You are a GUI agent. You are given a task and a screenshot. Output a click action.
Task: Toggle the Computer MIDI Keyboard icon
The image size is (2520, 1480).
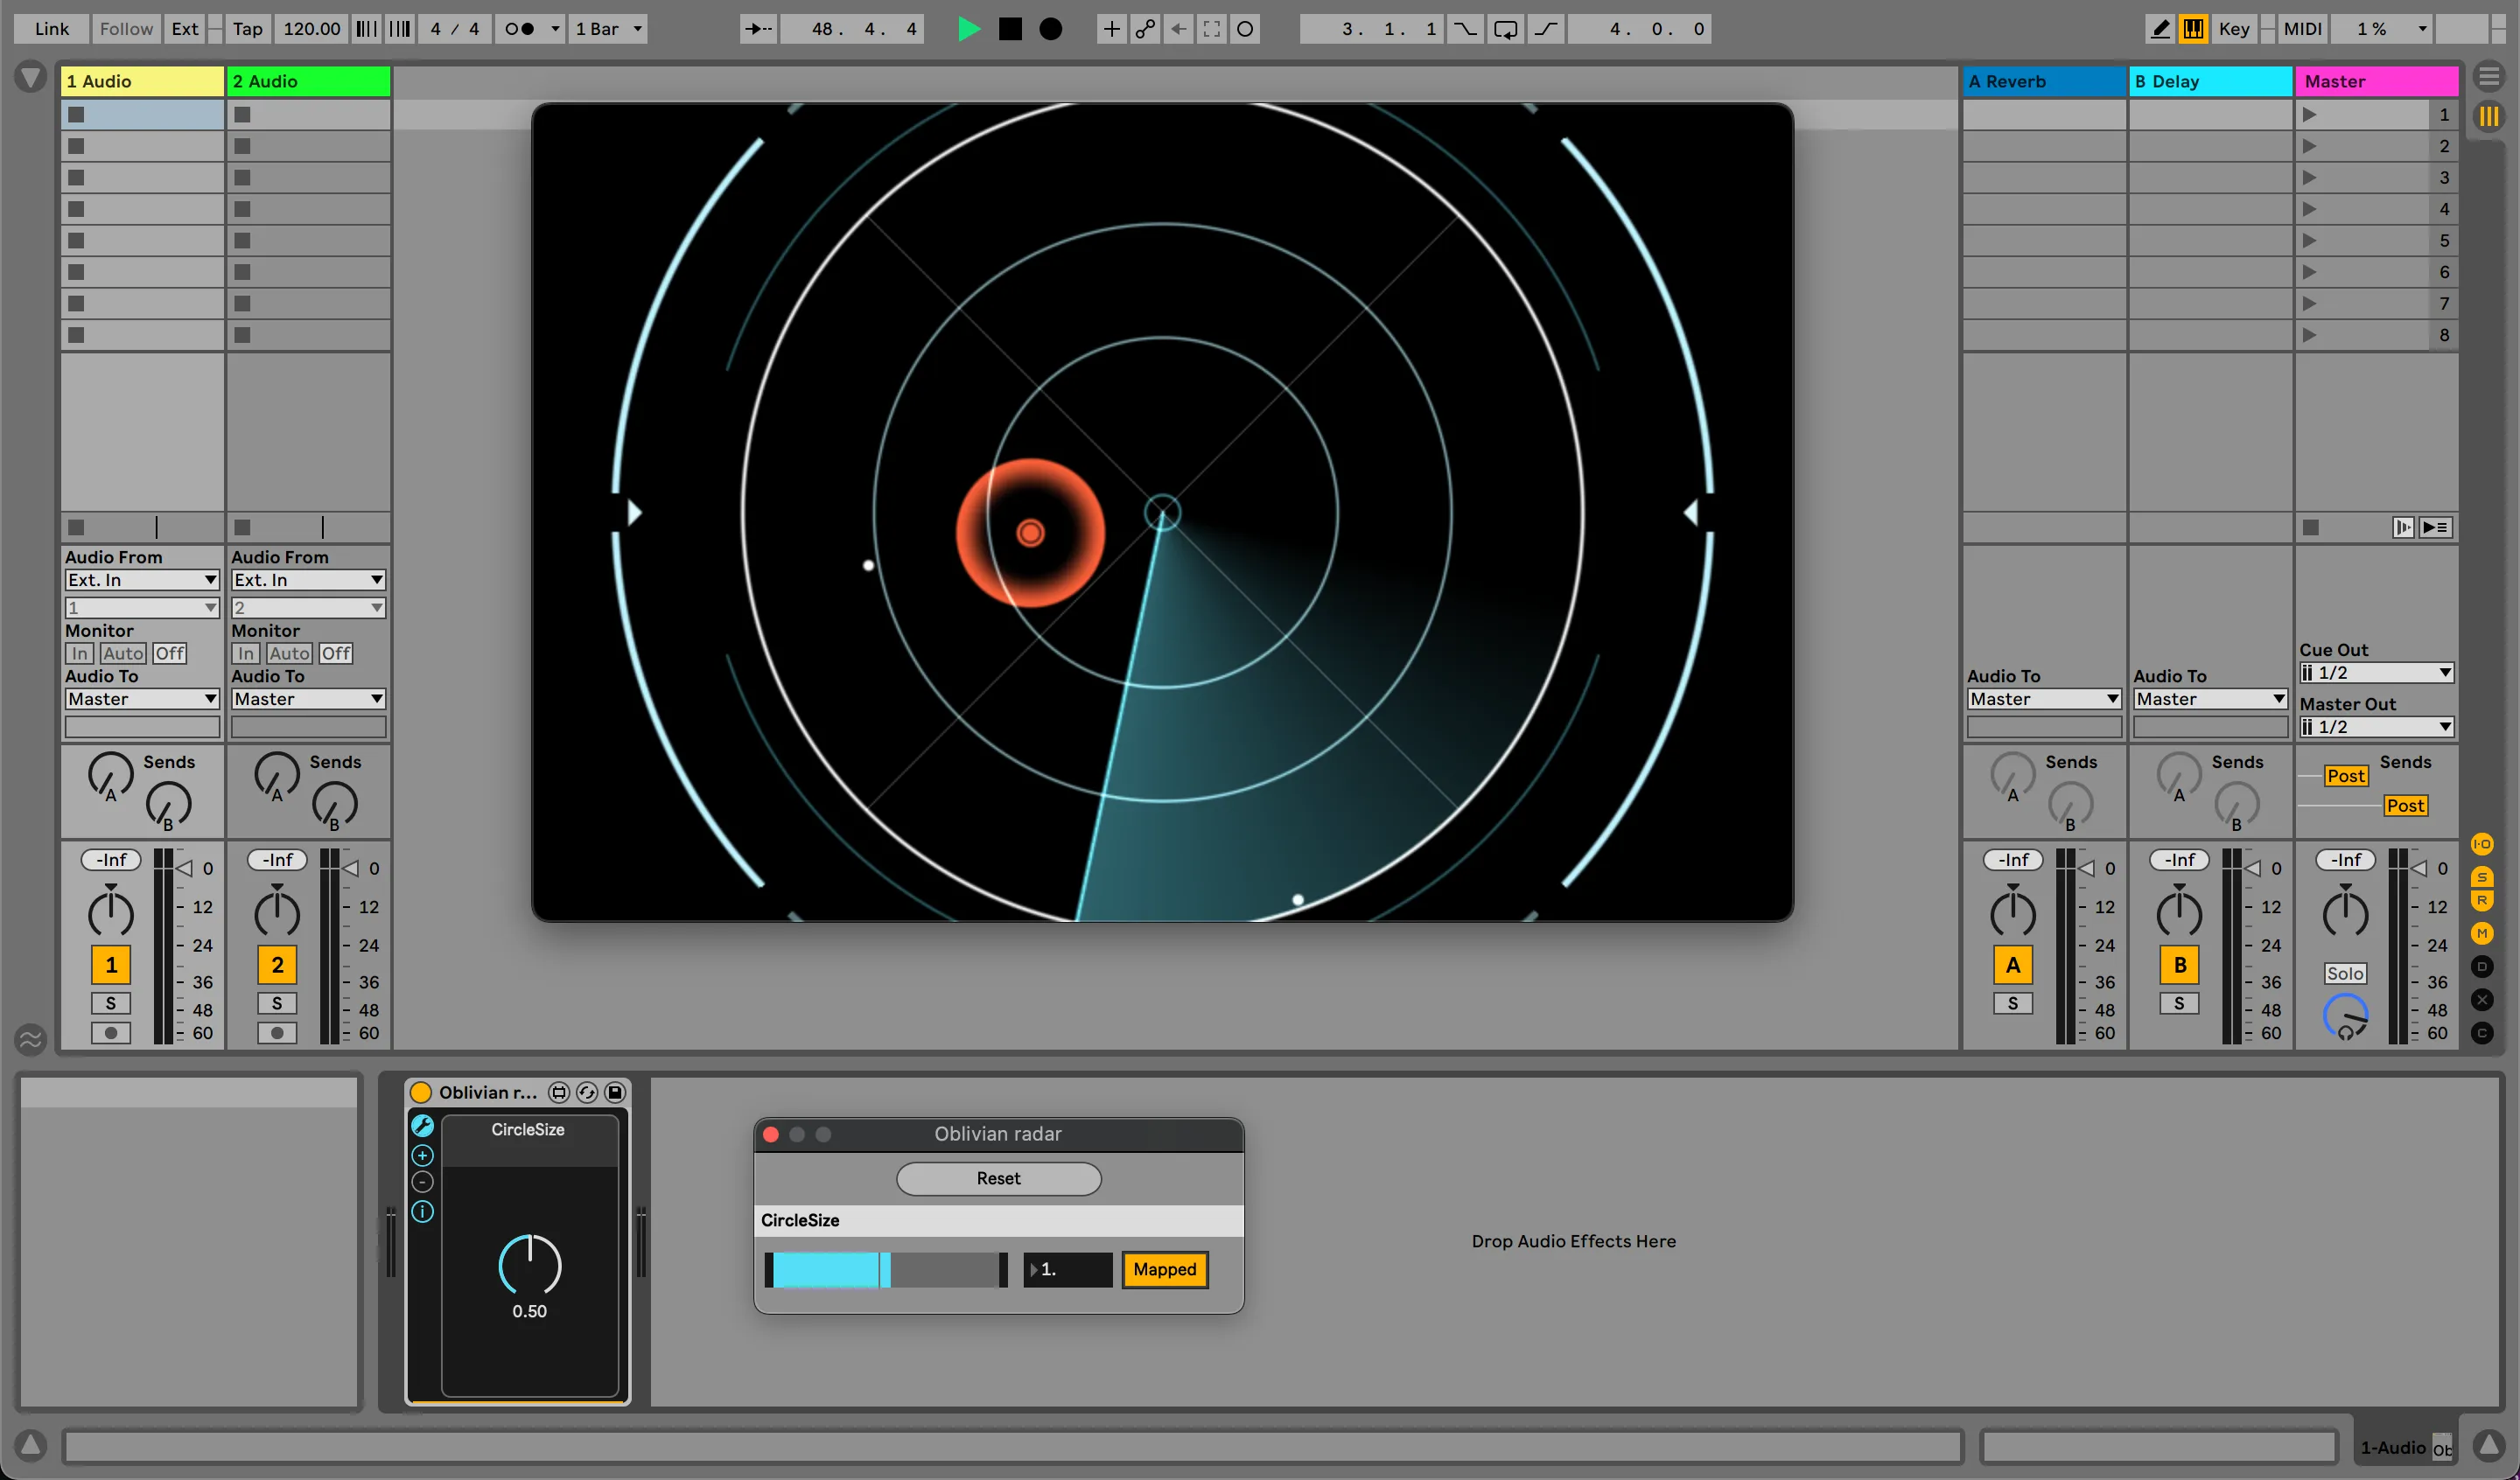coord(2192,29)
